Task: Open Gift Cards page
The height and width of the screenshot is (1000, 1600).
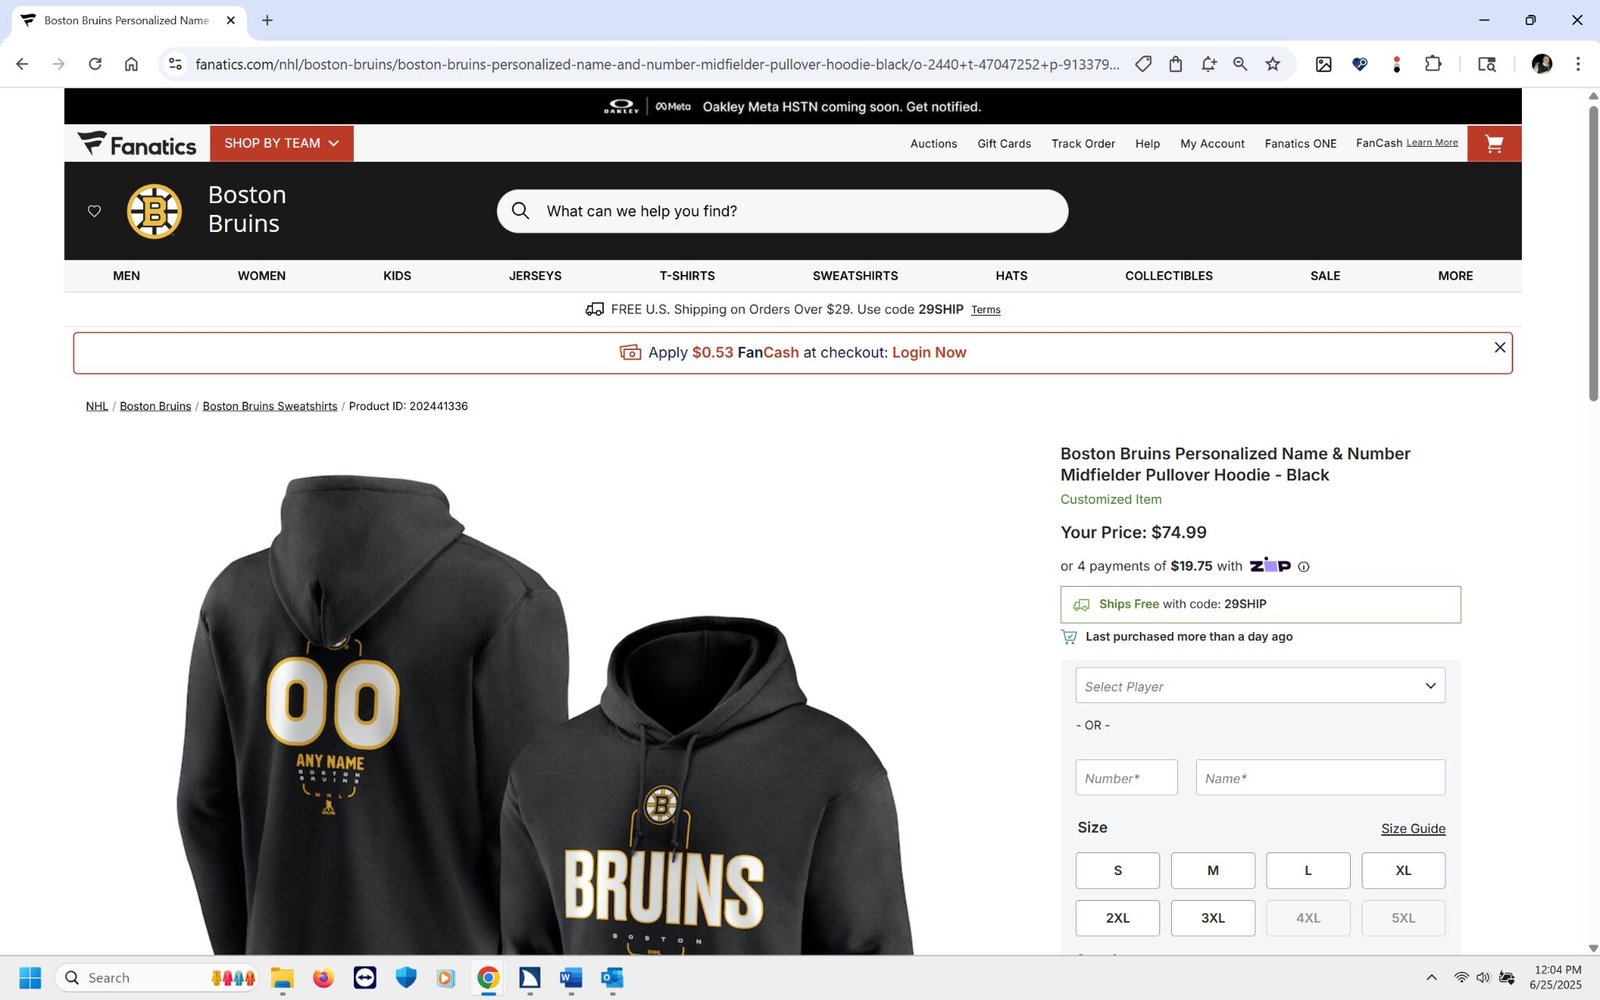Action: (x=1004, y=144)
